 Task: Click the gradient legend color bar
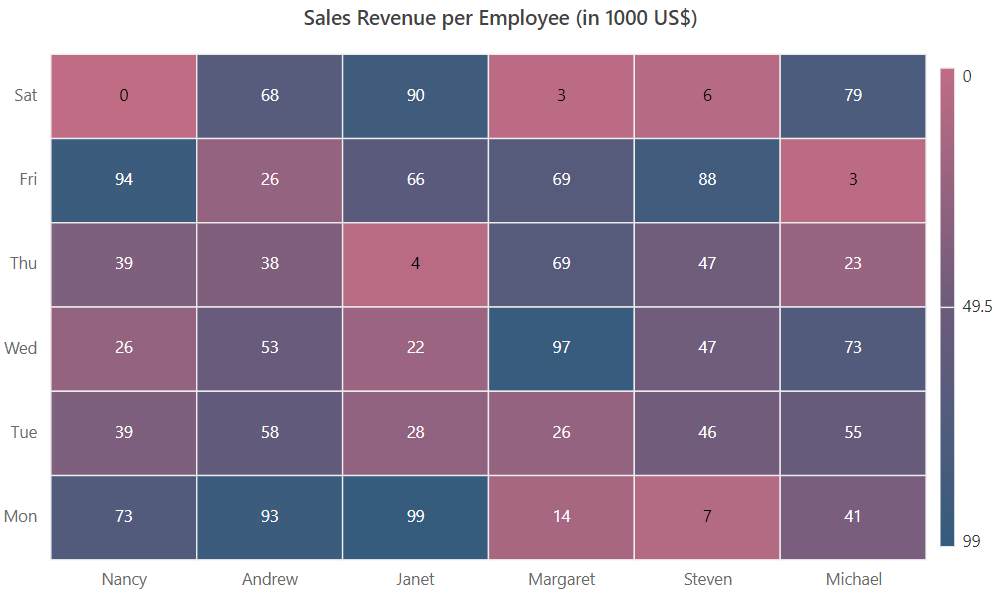(x=947, y=307)
